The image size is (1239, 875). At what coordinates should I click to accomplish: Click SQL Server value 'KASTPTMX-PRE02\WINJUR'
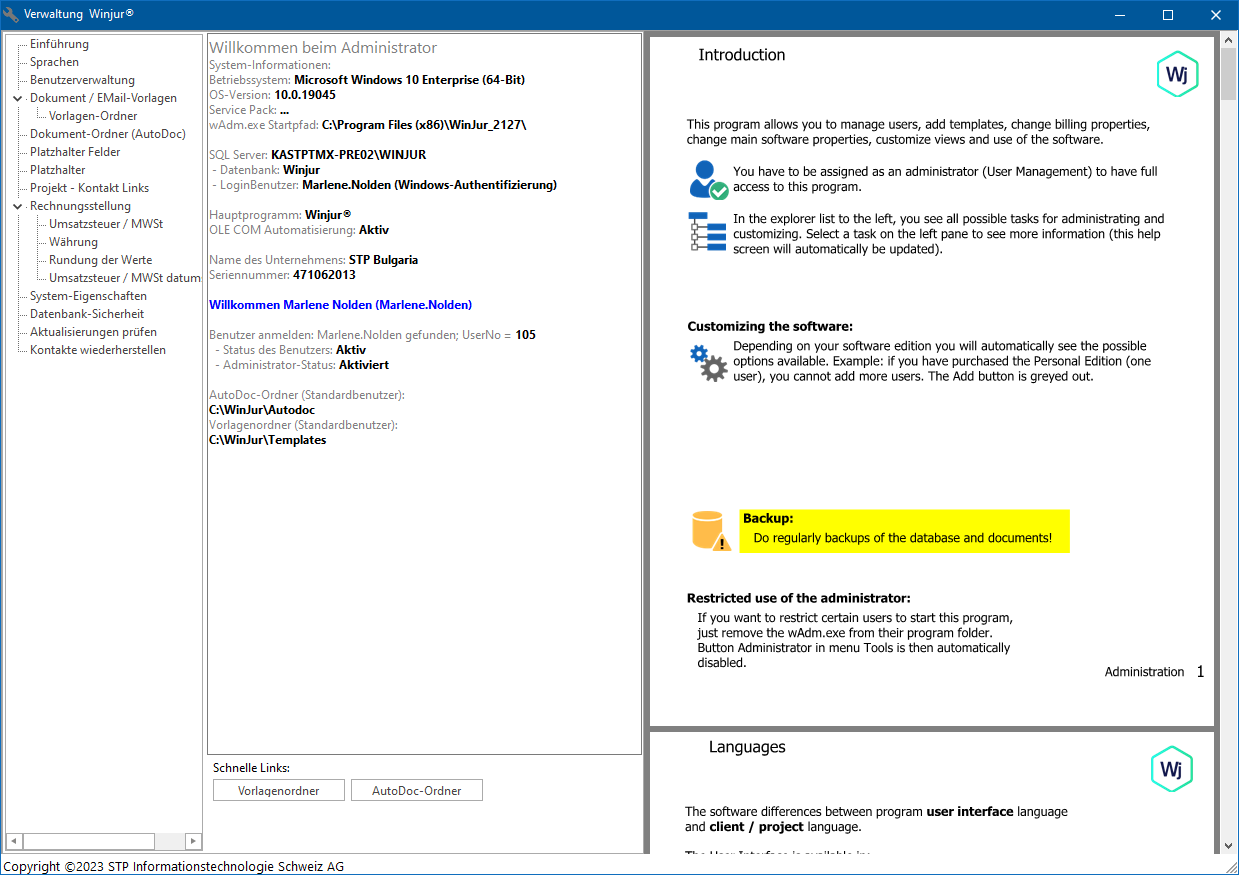348,155
